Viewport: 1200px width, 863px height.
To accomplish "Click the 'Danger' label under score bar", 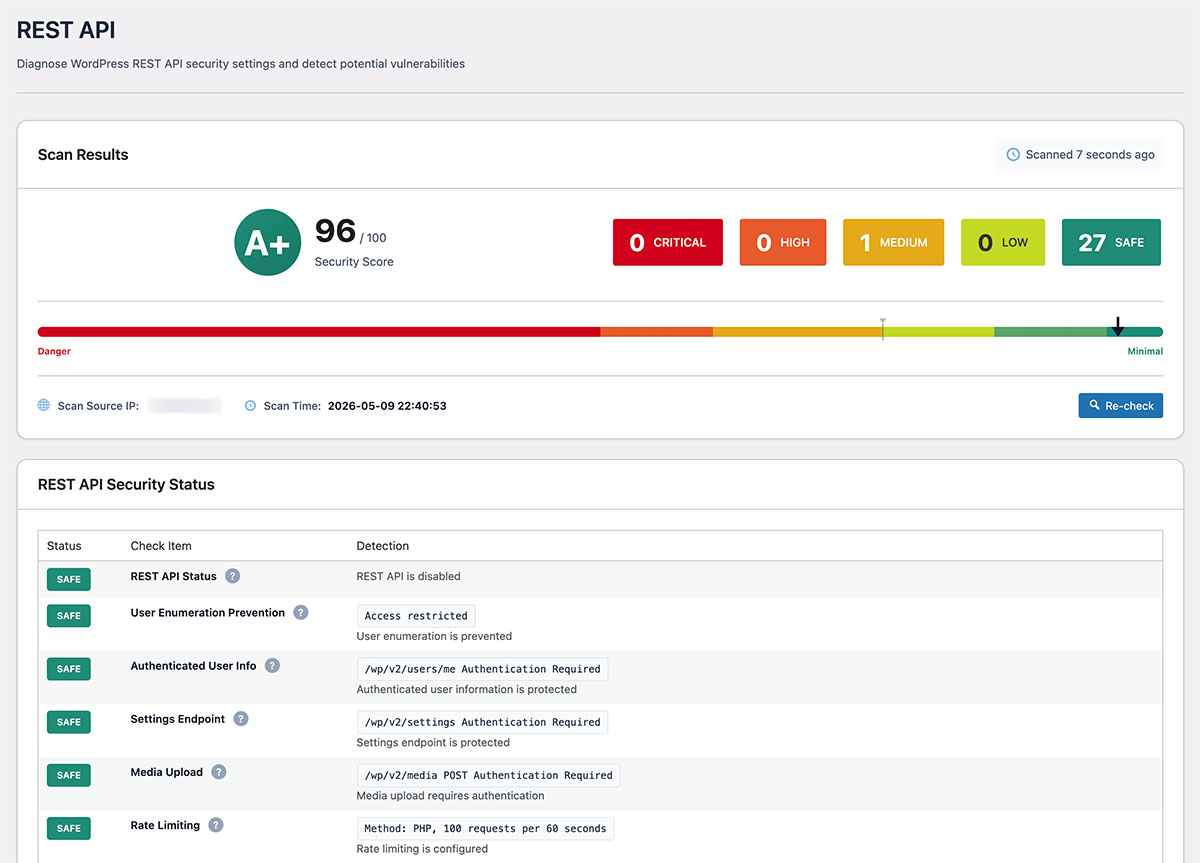I will 54,351.
